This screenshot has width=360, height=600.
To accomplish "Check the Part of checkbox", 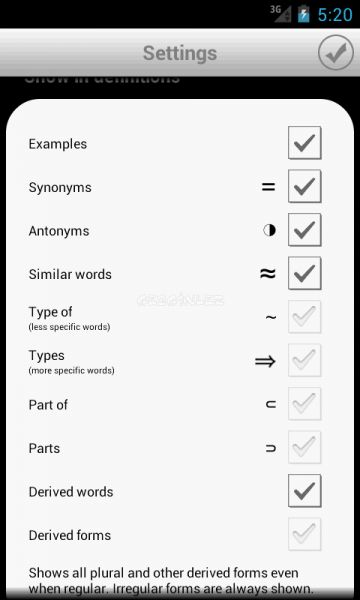I will [305, 404].
